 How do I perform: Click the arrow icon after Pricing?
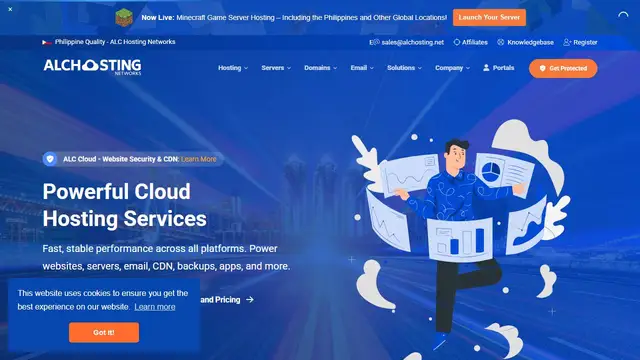250,300
